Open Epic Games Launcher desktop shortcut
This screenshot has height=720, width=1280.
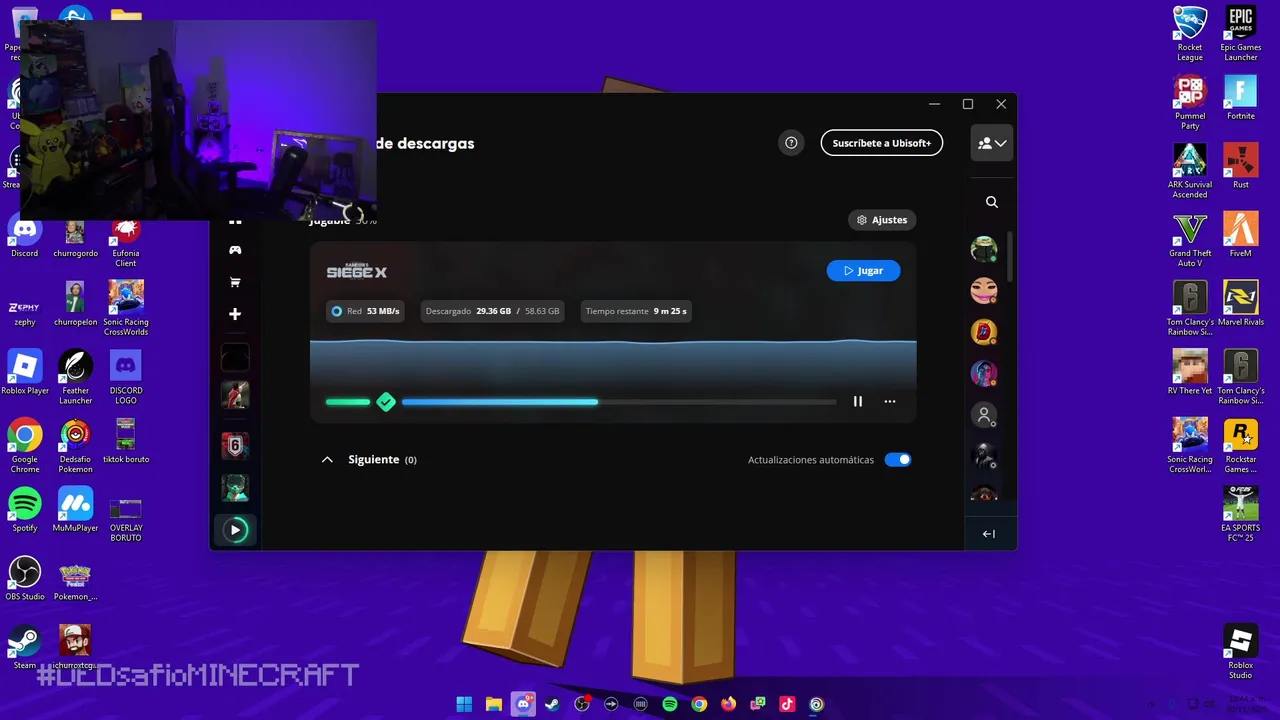tap(1240, 34)
